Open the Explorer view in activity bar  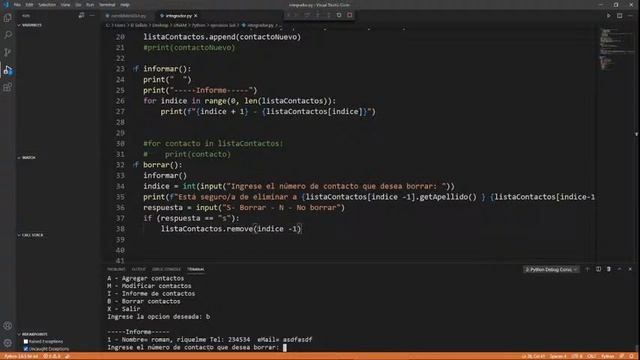[7, 18]
